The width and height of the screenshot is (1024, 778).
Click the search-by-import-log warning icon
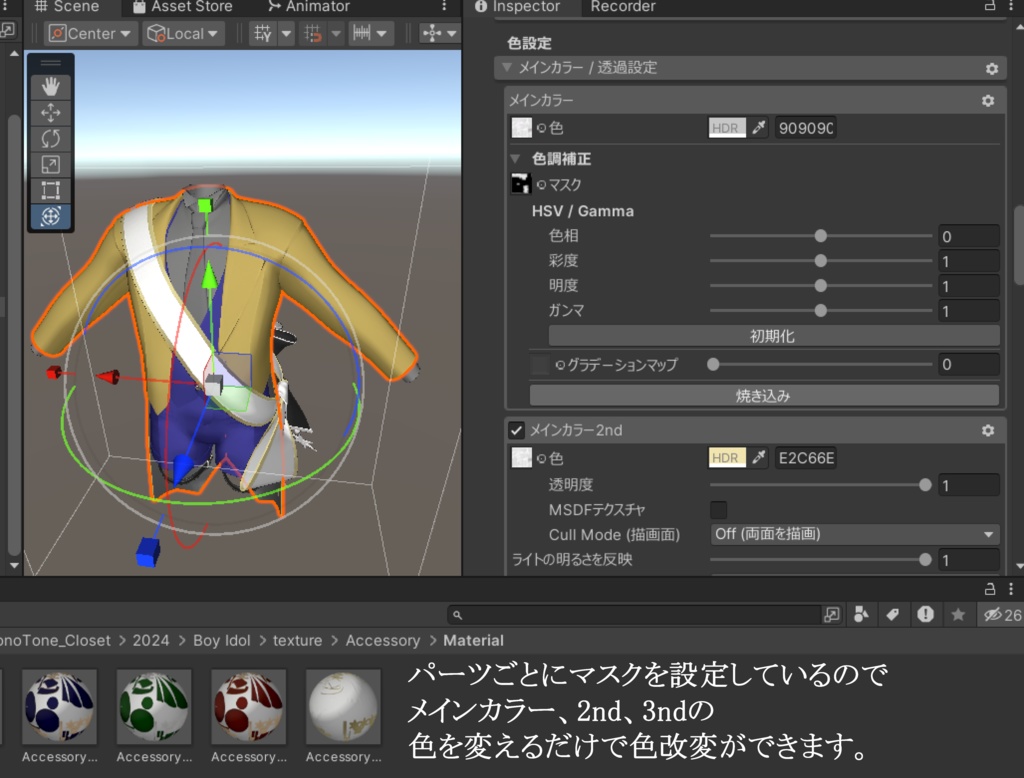point(925,615)
